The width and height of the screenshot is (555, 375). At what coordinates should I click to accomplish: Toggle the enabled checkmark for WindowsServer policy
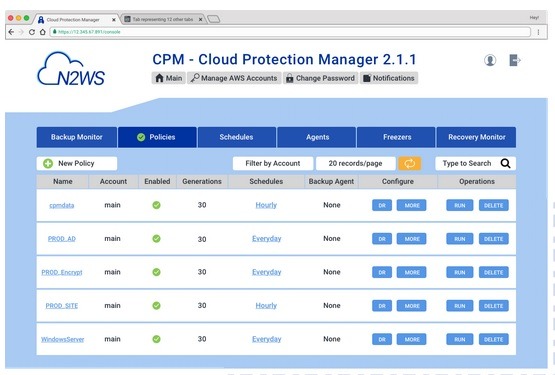[x=156, y=339]
